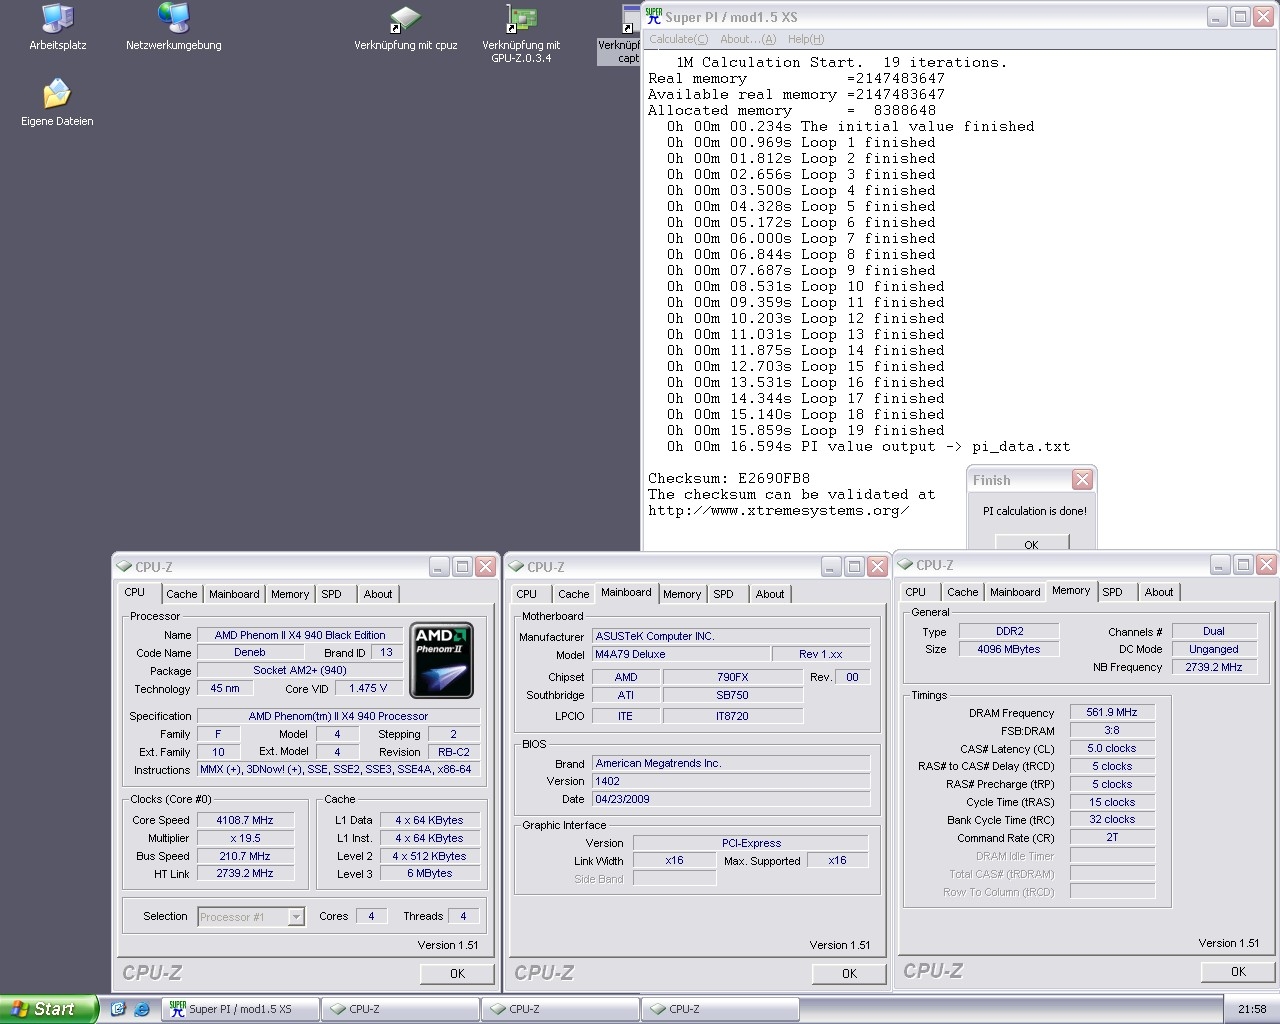Viewport: 1280px width, 1024px height.
Task: Click the Bus Speed 210.7 MHz field
Action: point(246,856)
